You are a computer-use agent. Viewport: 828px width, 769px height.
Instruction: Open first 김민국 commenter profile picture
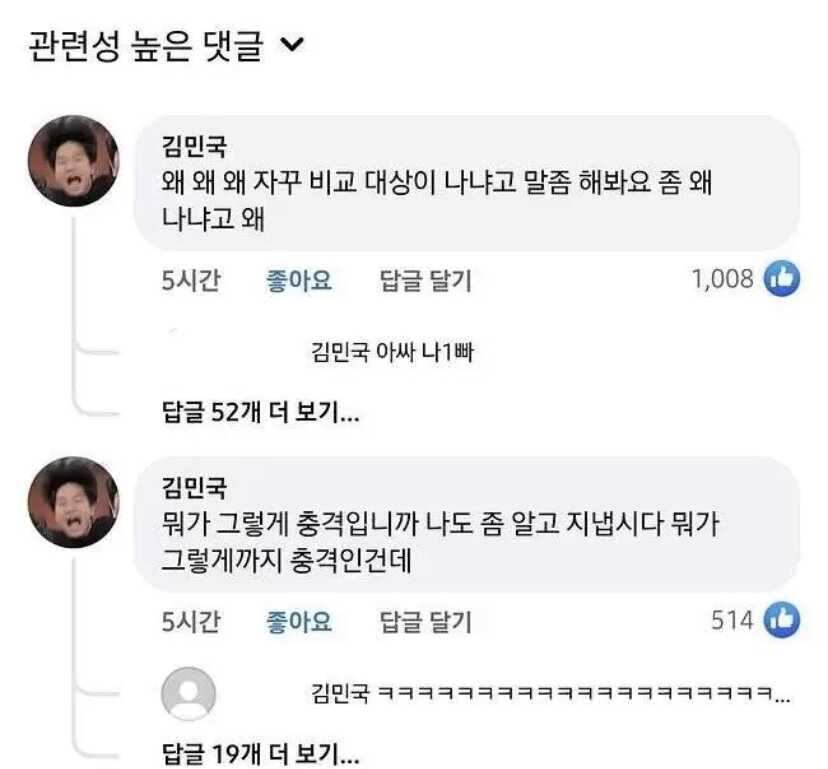point(73,161)
